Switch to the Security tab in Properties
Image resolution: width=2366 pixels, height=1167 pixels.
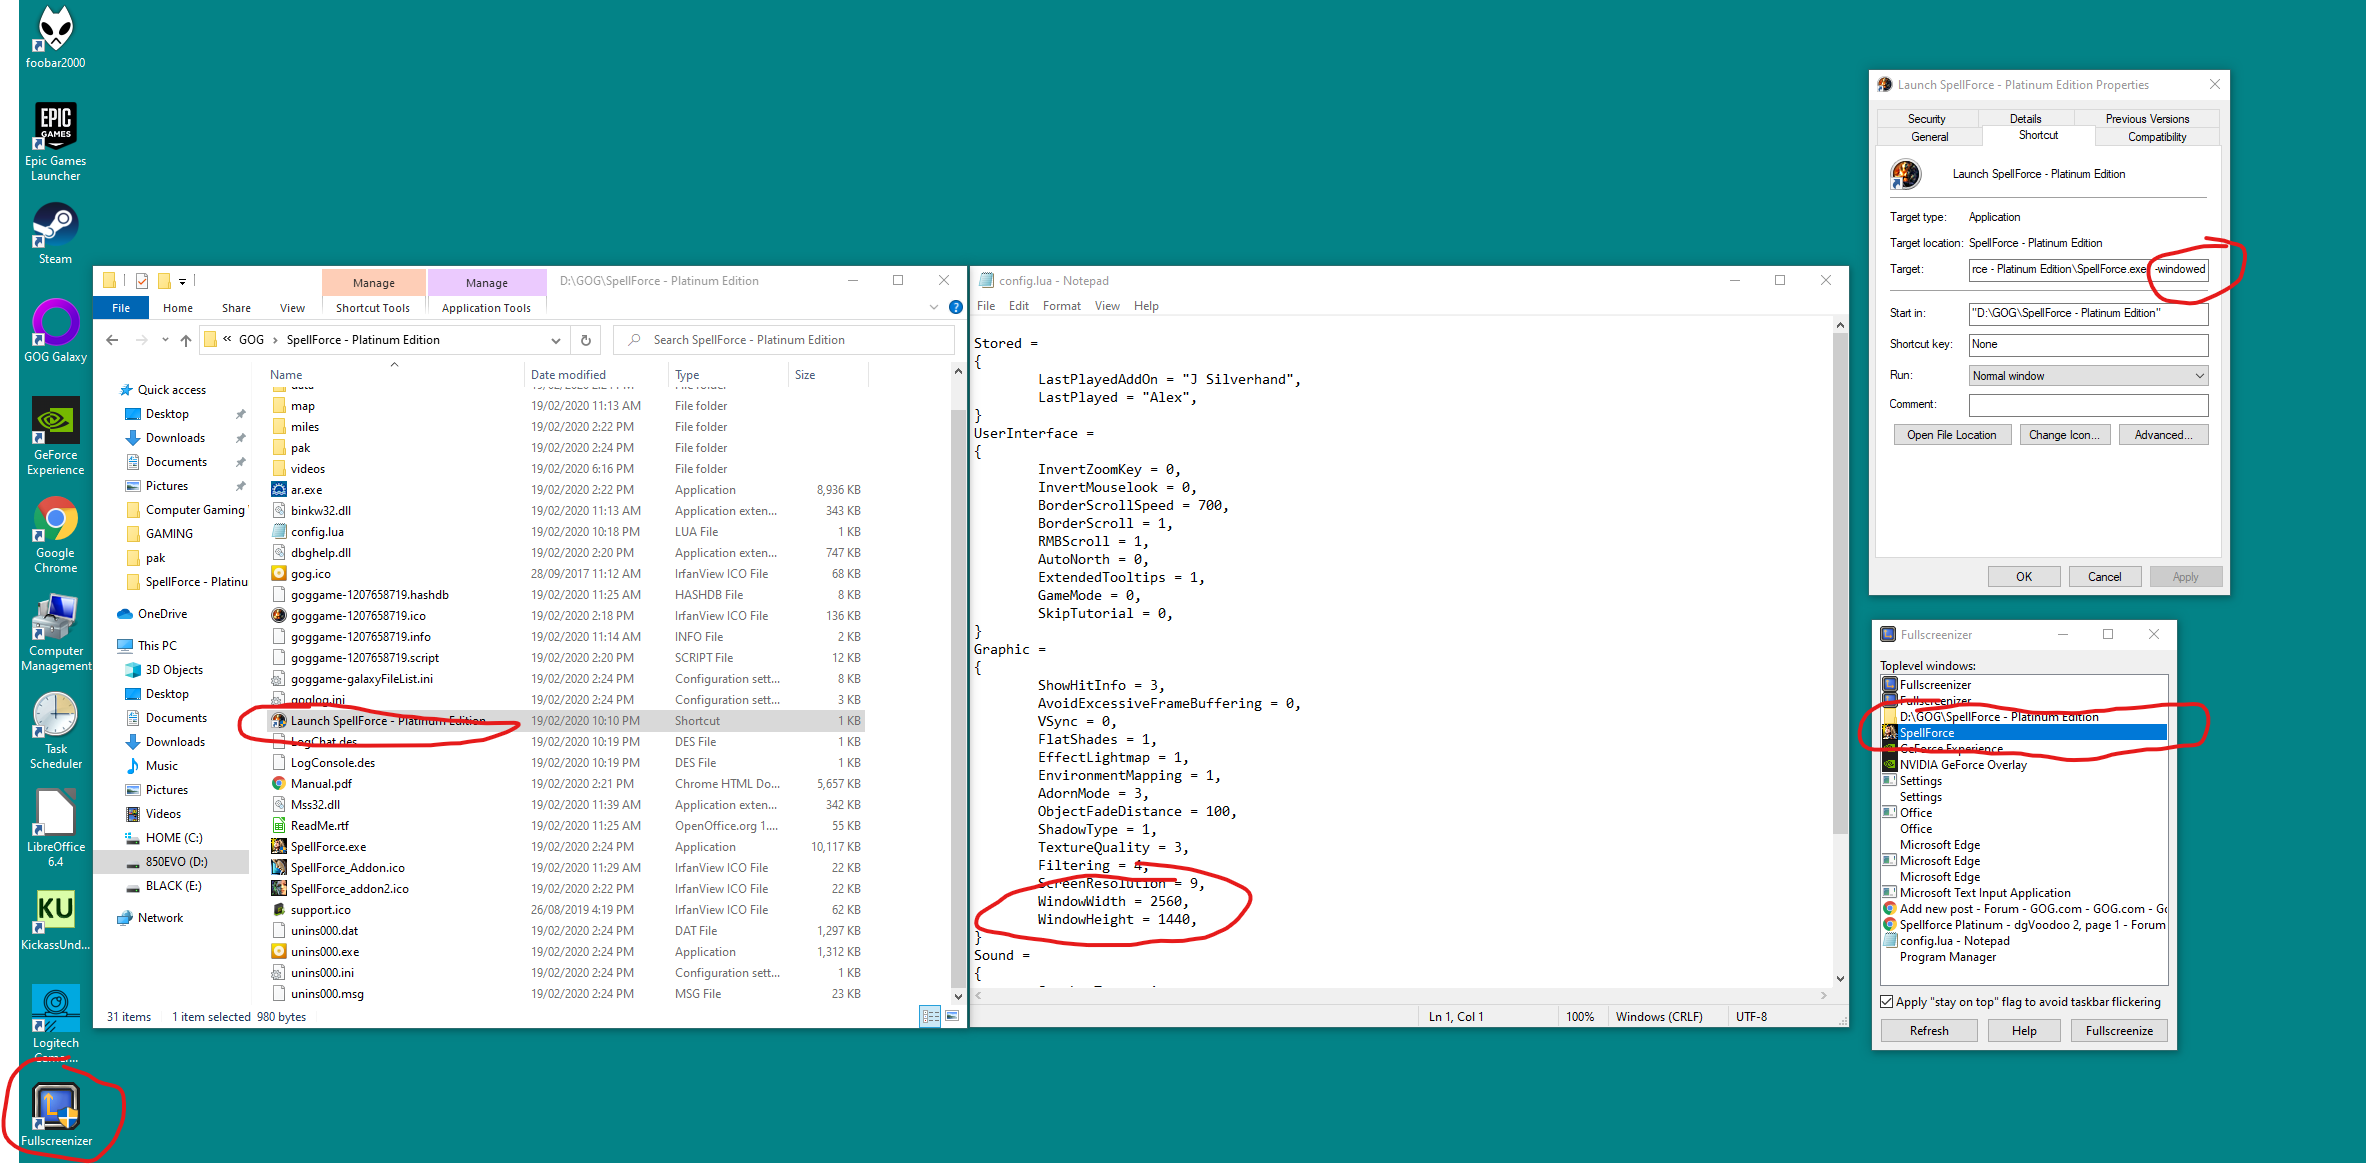click(1926, 119)
